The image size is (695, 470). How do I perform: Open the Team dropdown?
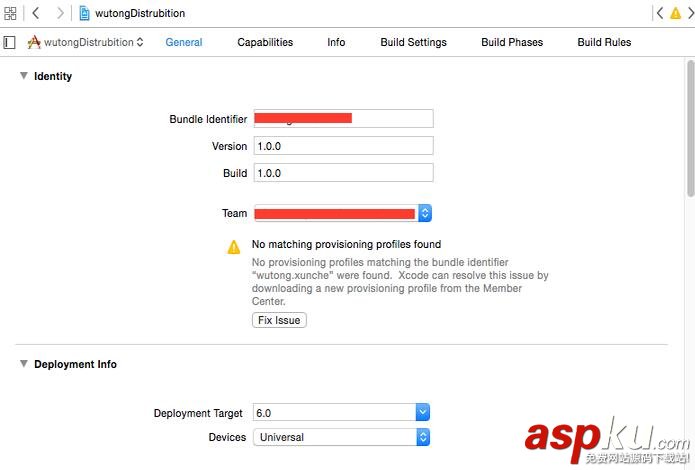tap(343, 213)
